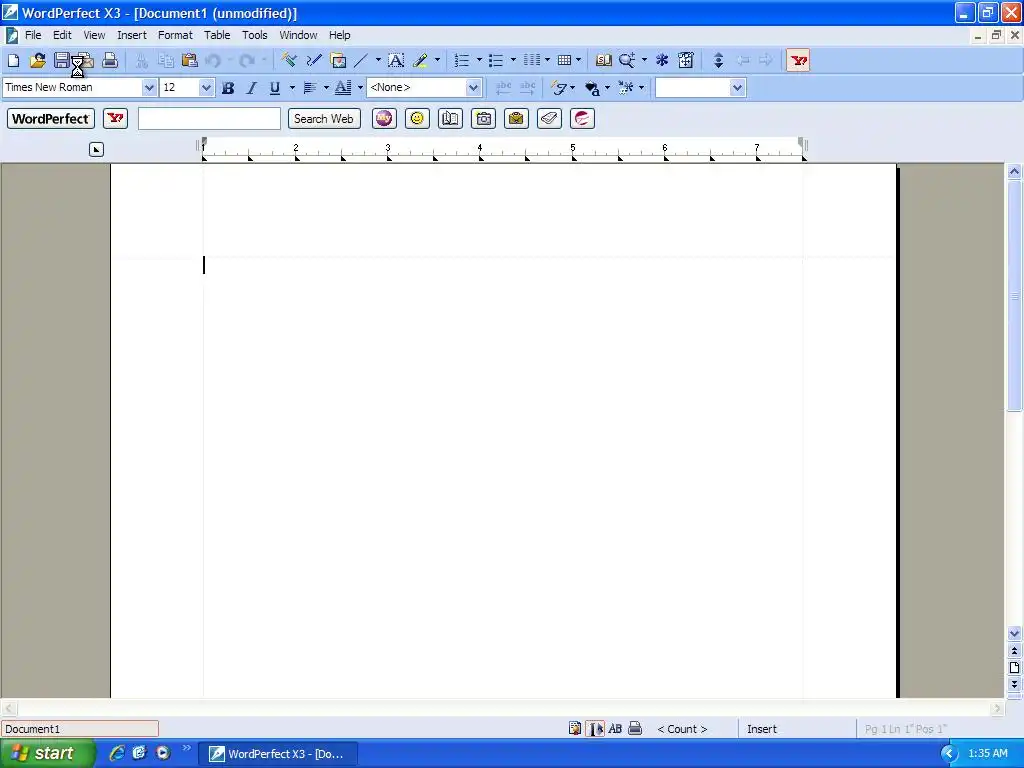Open the Table menu
The width and height of the screenshot is (1024, 768).
[x=217, y=35]
